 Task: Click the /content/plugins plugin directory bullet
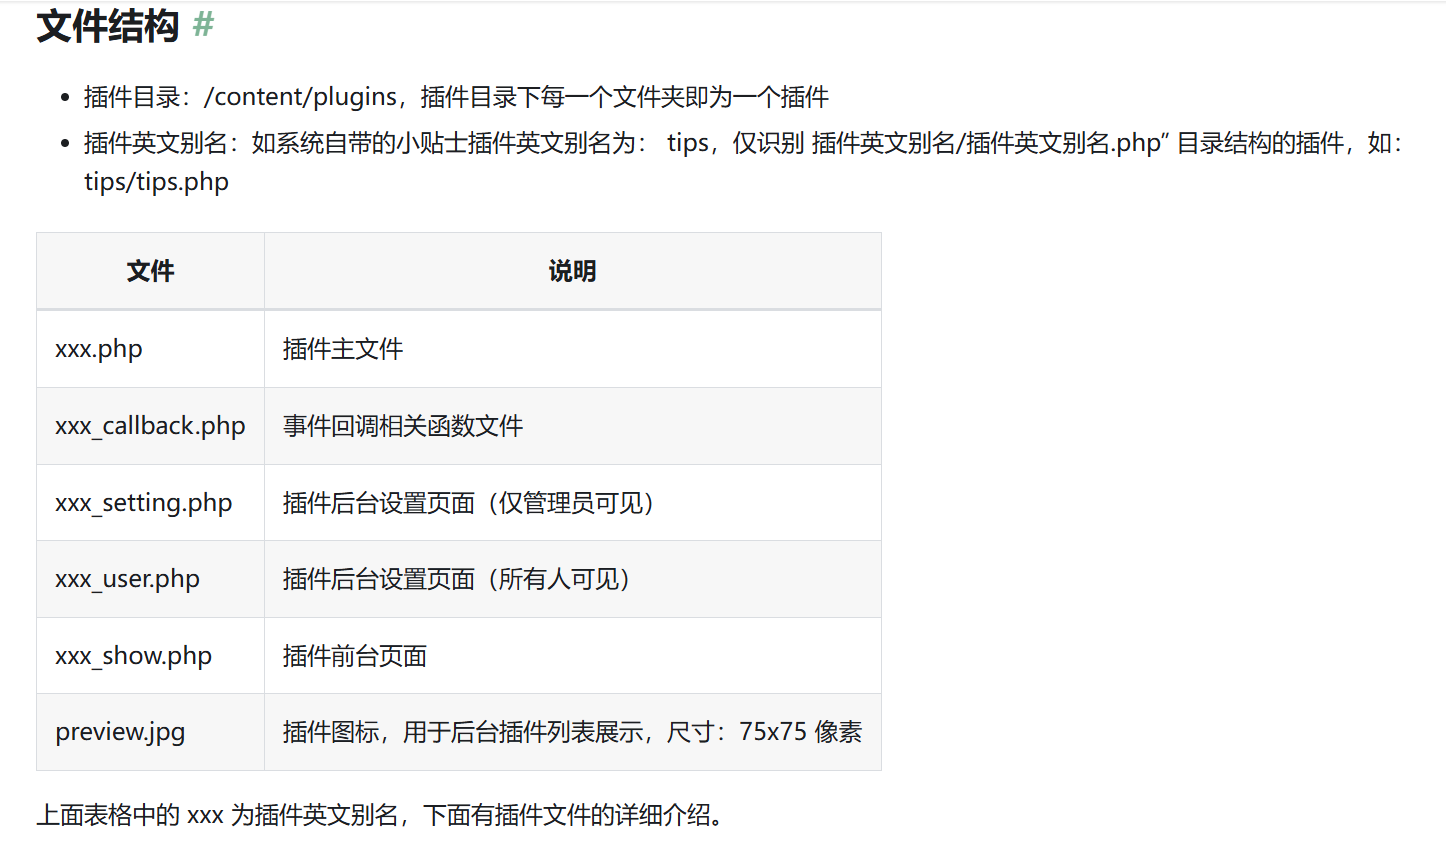[x=456, y=97]
